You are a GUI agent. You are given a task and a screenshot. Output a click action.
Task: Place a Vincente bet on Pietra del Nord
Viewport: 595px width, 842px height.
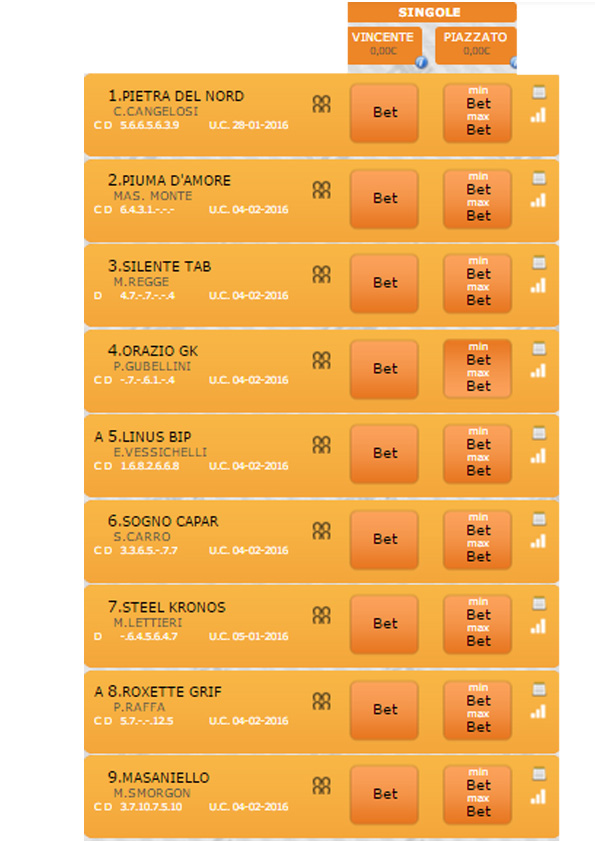coord(384,113)
